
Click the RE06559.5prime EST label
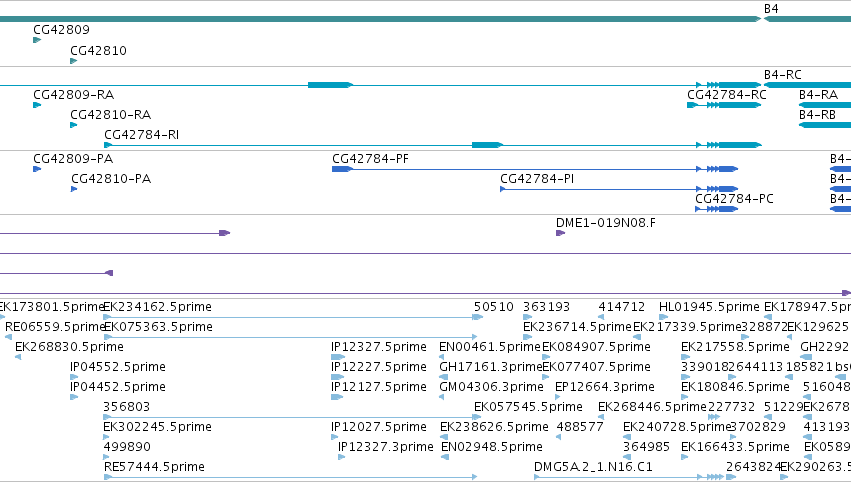click(x=54, y=327)
